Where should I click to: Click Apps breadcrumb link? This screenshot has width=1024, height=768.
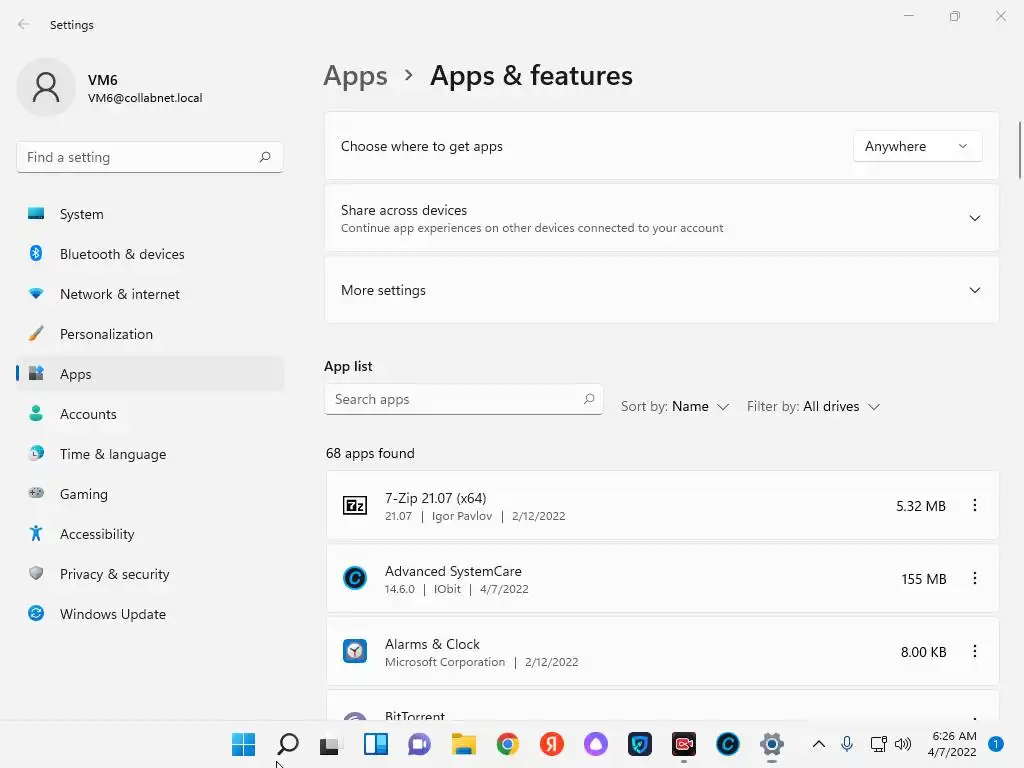355,76
